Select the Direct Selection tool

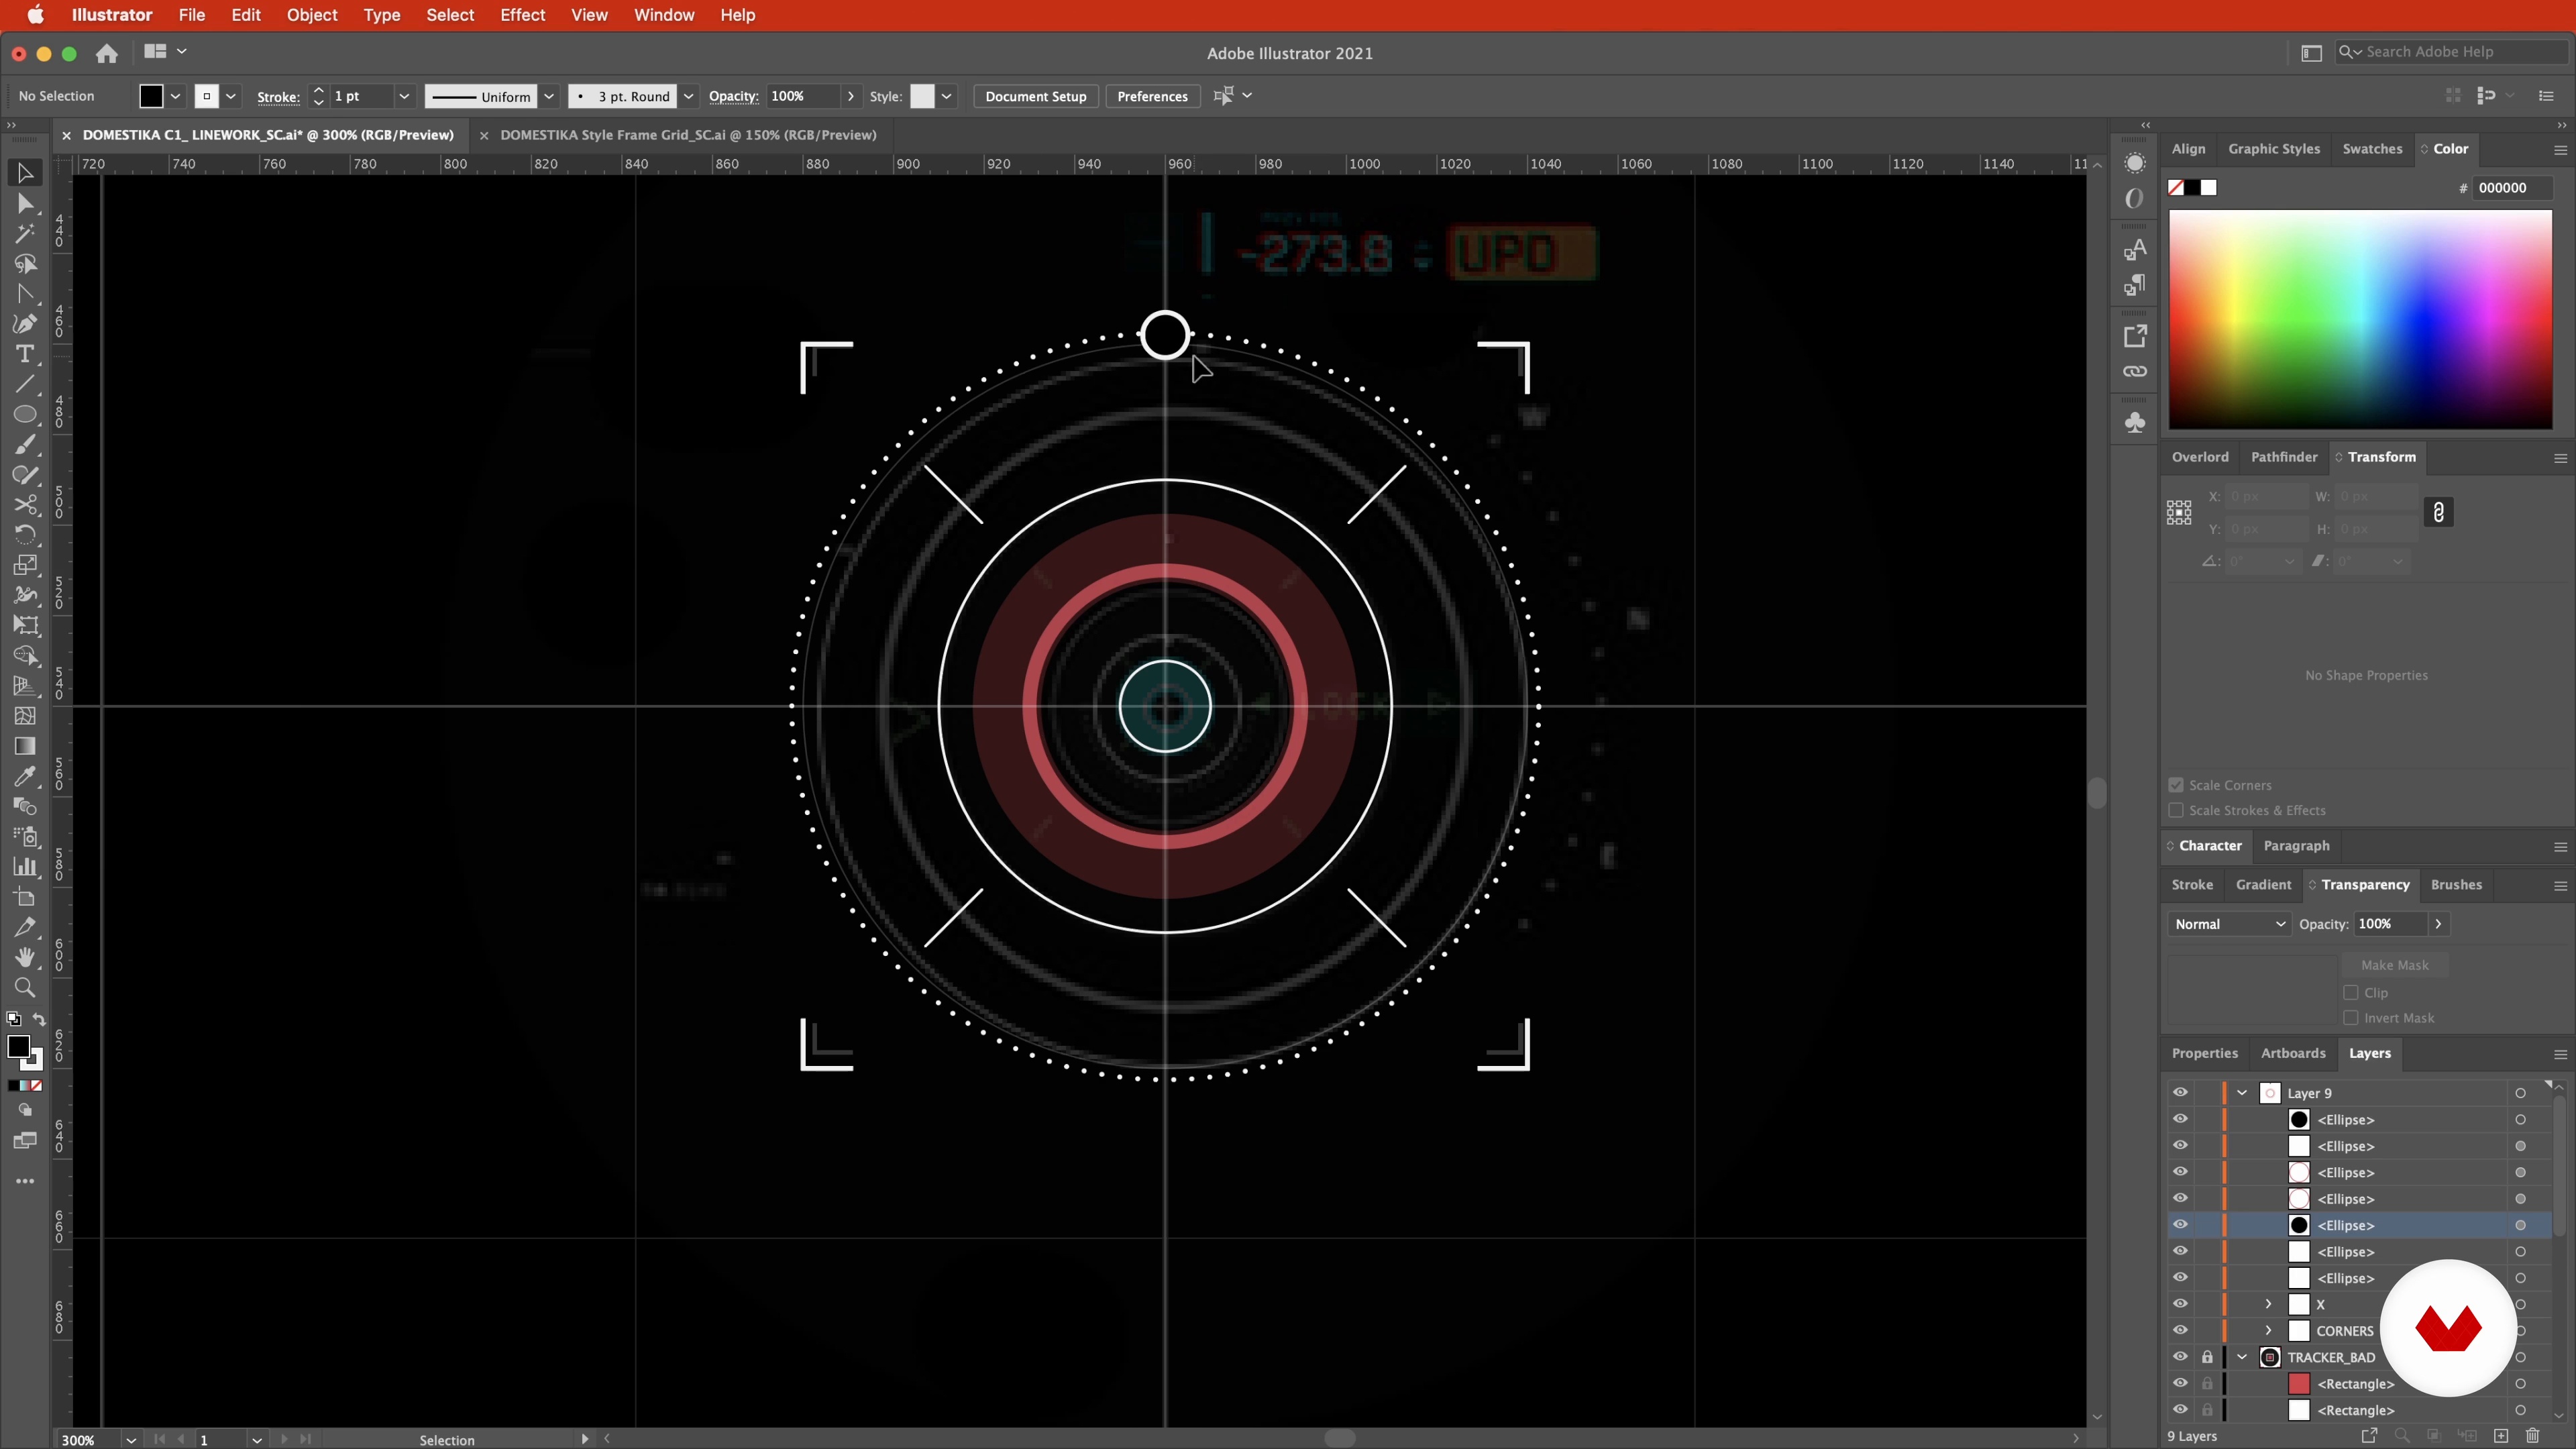tap(25, 204)
